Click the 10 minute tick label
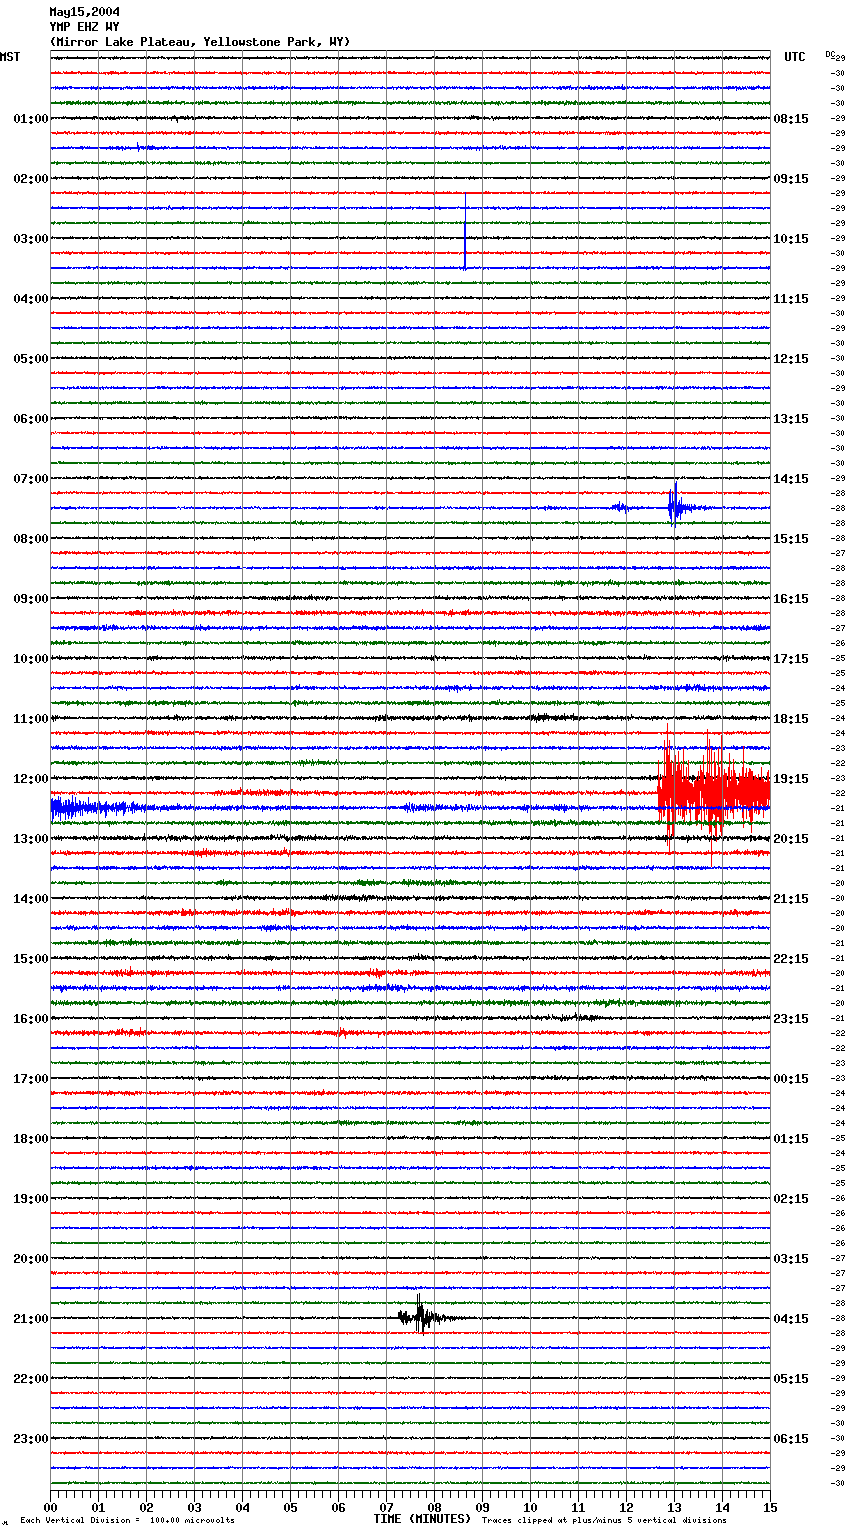Viewport: 850px width, 1534px height. [x=530, y=1507]
